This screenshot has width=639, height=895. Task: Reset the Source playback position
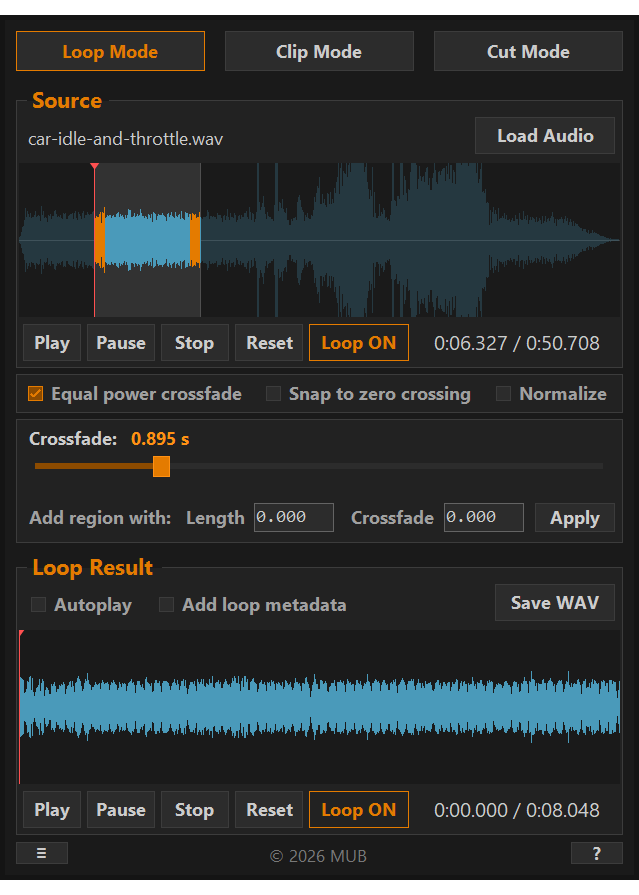269,342
